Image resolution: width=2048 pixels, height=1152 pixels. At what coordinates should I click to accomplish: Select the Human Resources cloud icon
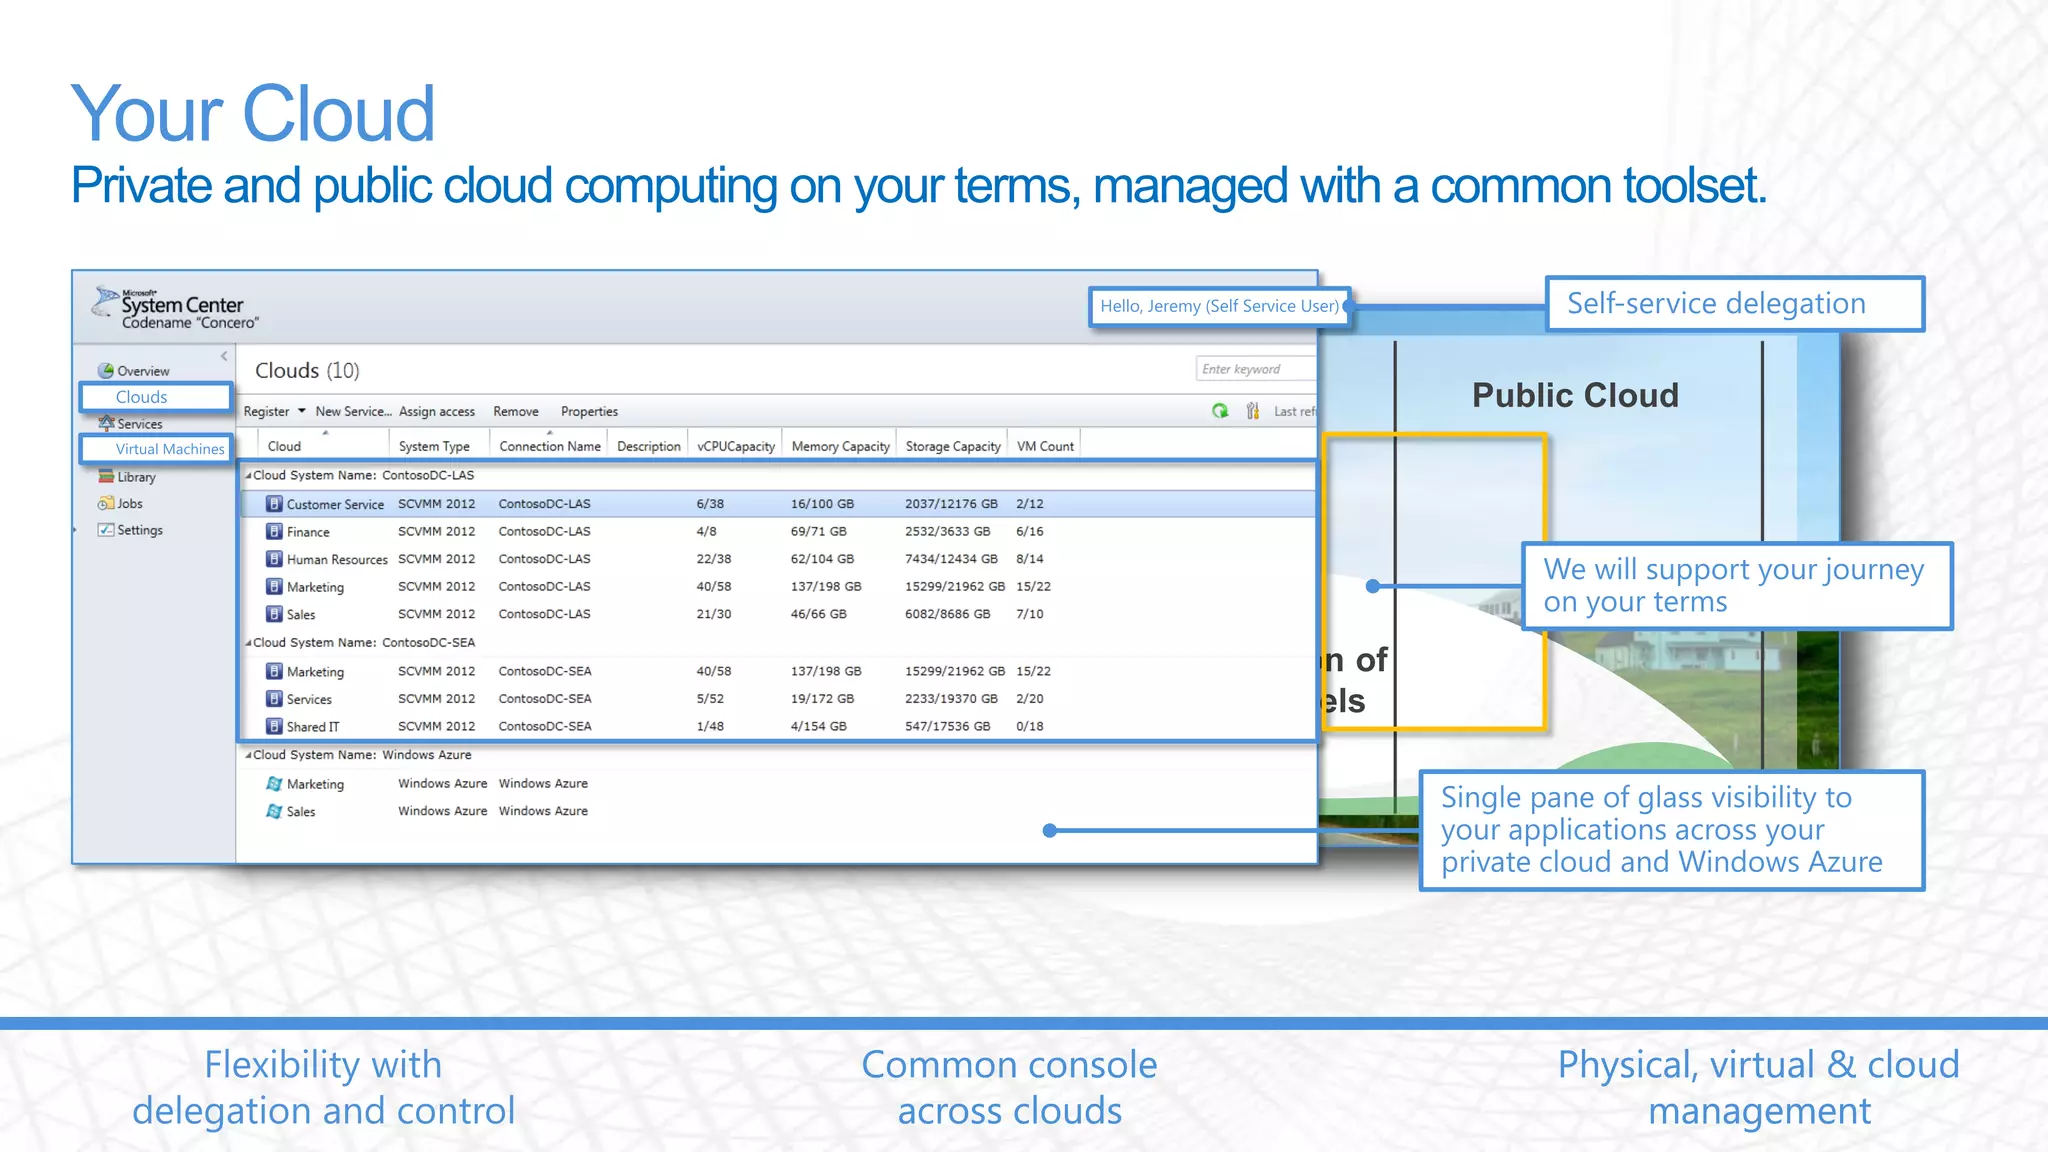click(274, 559)
